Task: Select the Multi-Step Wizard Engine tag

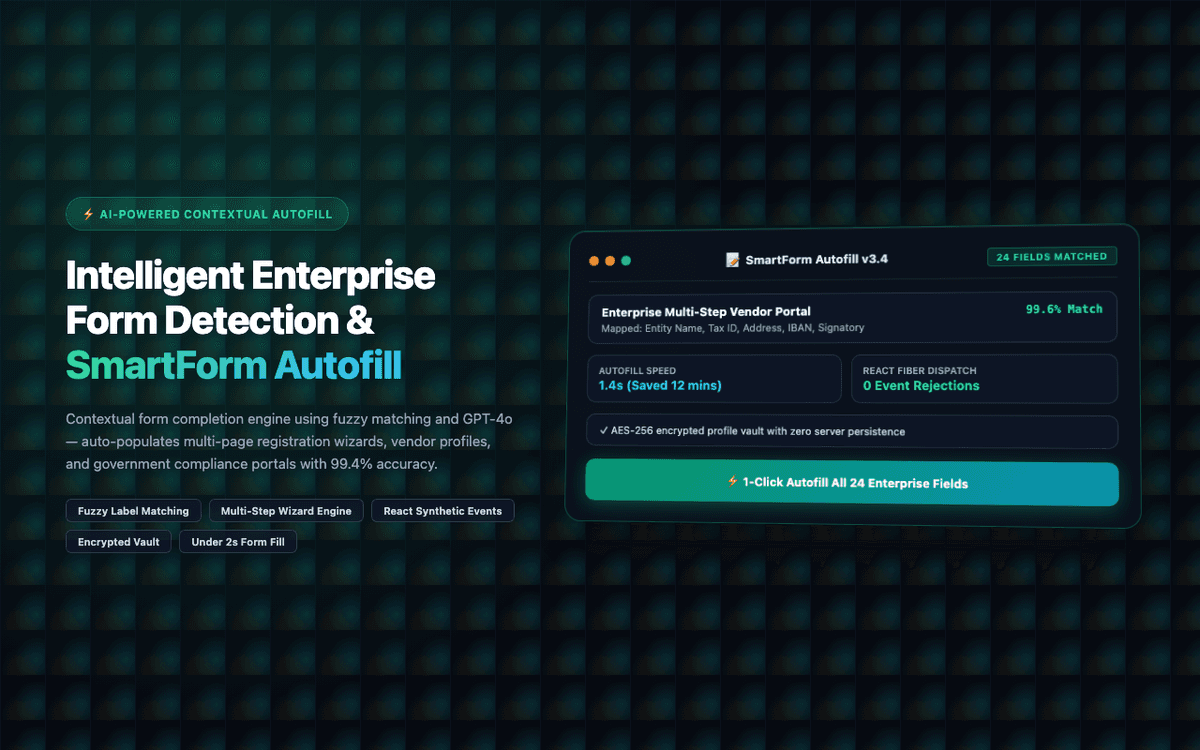Action: [x=286, y=511]
